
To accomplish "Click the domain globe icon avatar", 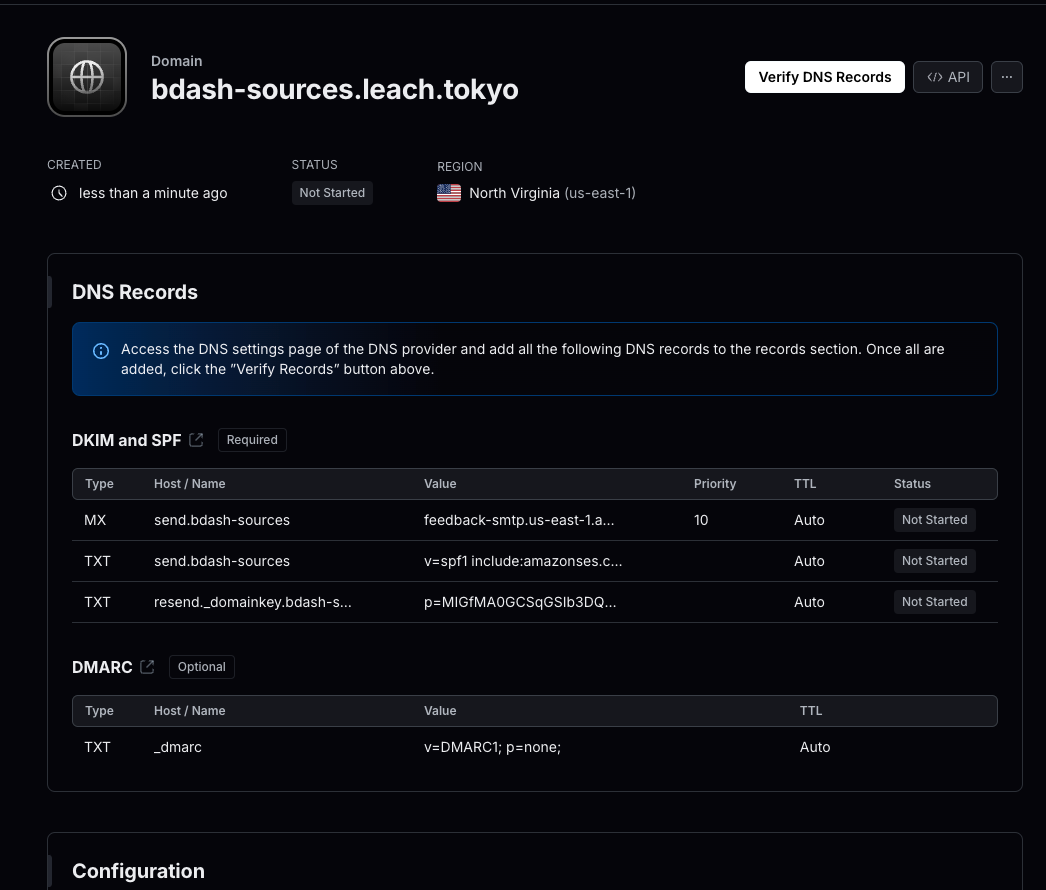I will [x=86, y=76].
